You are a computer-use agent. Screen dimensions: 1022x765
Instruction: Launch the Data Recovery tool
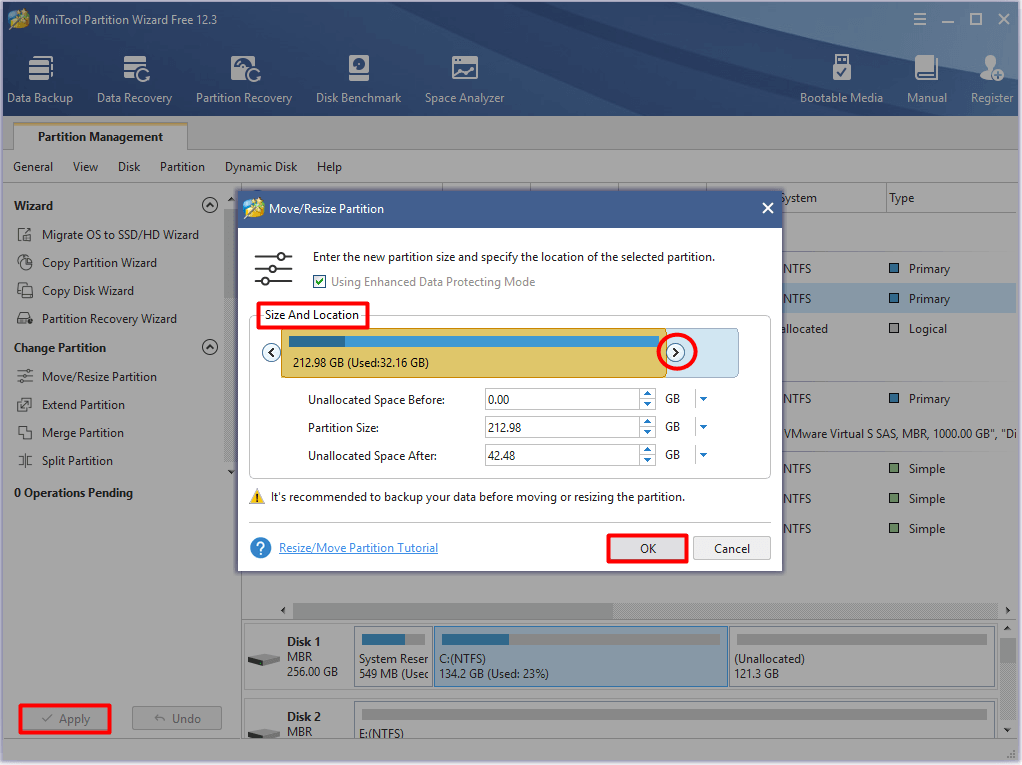tap(135, 79)
